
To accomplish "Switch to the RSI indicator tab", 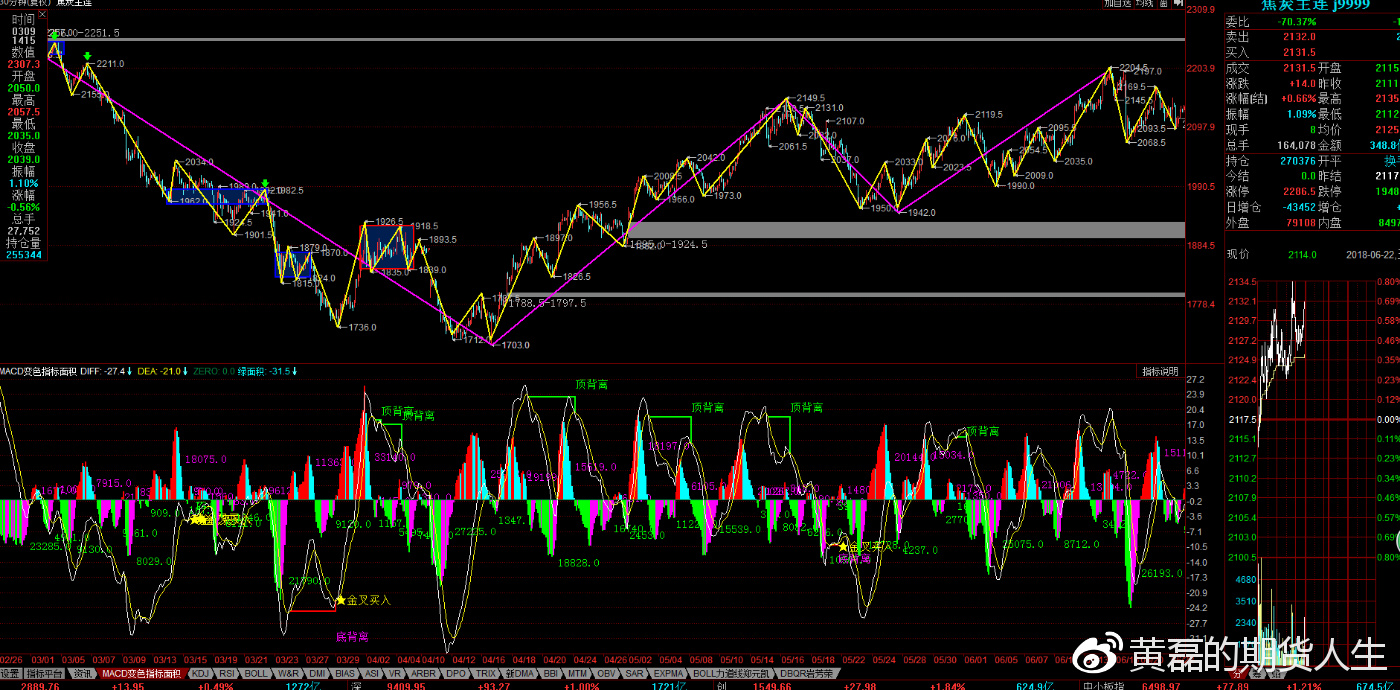I will (x=228, y=674).
